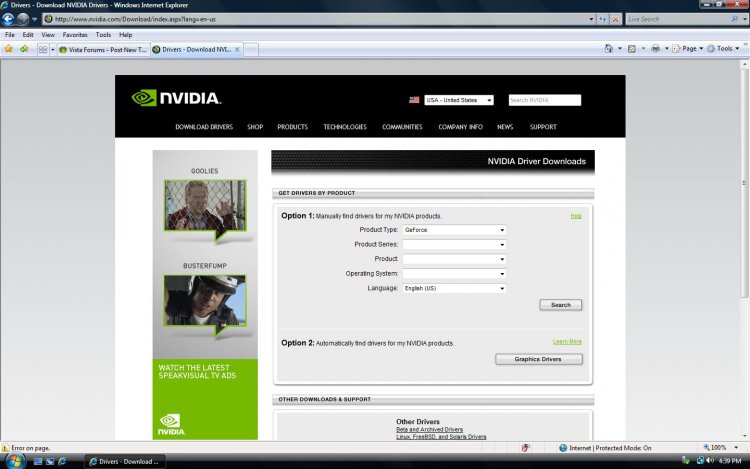
Task: Click the popup blocker status bar icon
Action: (x=525, y=448)
